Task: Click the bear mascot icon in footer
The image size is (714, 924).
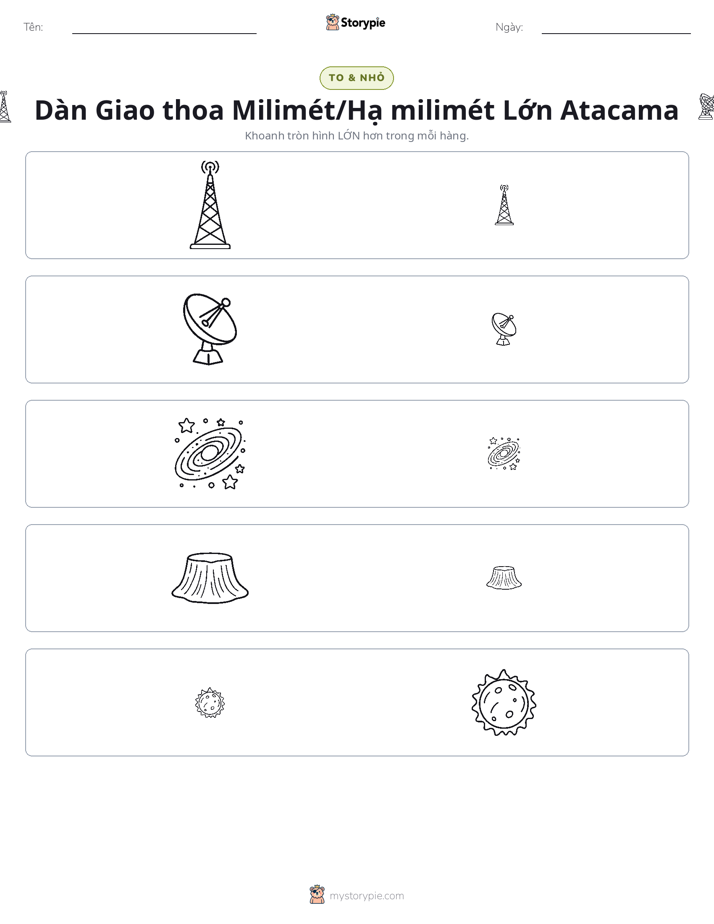Action: (317, 895)
